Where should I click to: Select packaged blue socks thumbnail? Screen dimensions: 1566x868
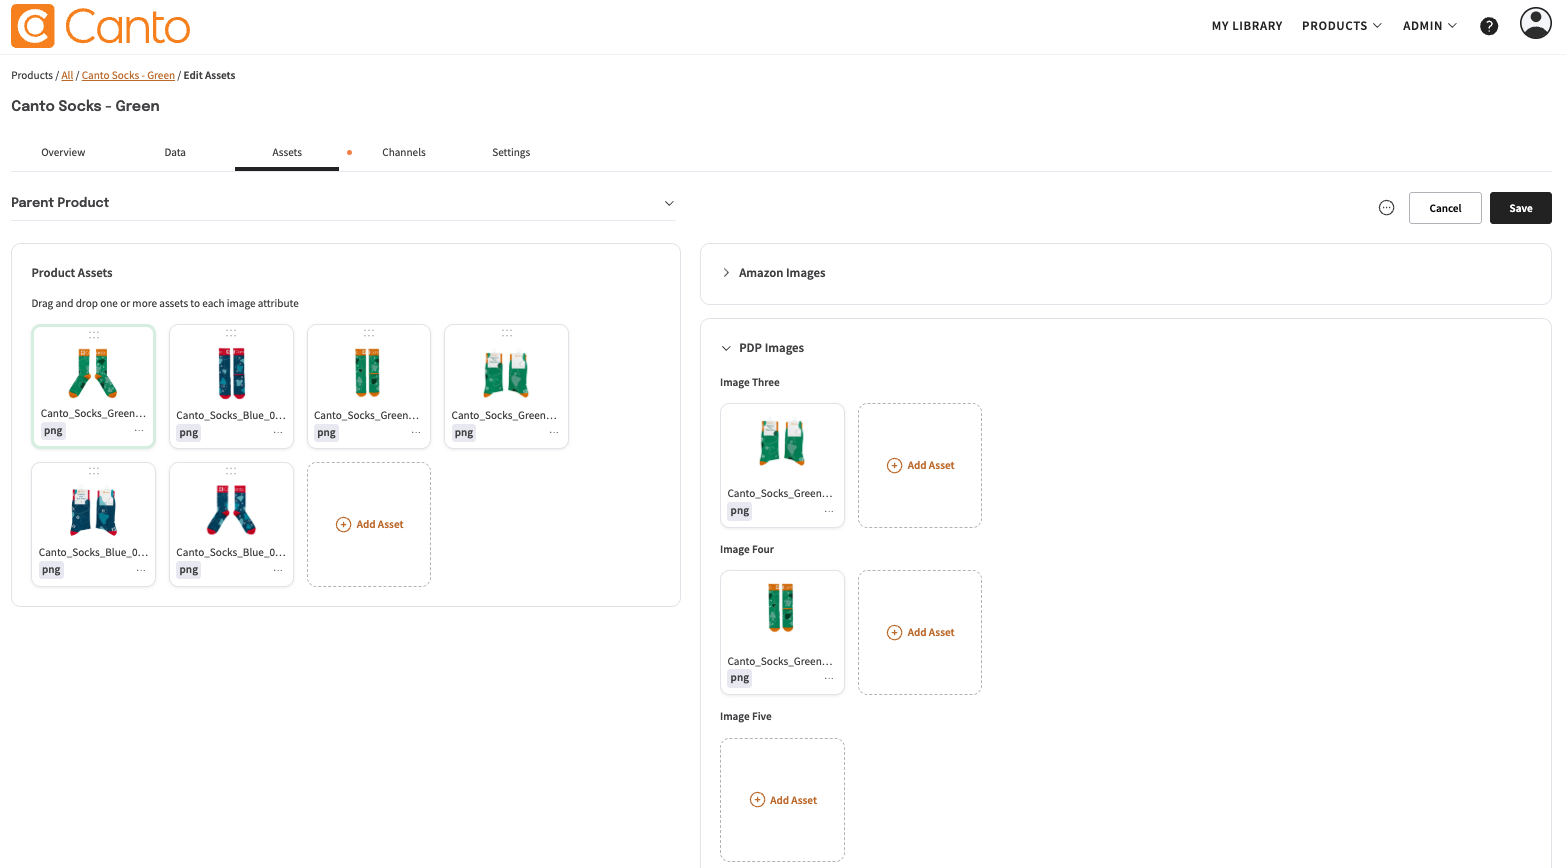[x=94, y=511]
